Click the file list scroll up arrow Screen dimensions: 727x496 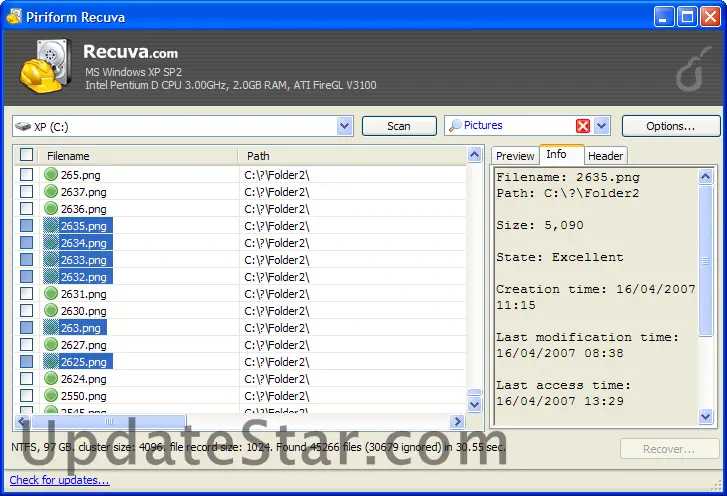pyautogui.click(x=474, y=154)
